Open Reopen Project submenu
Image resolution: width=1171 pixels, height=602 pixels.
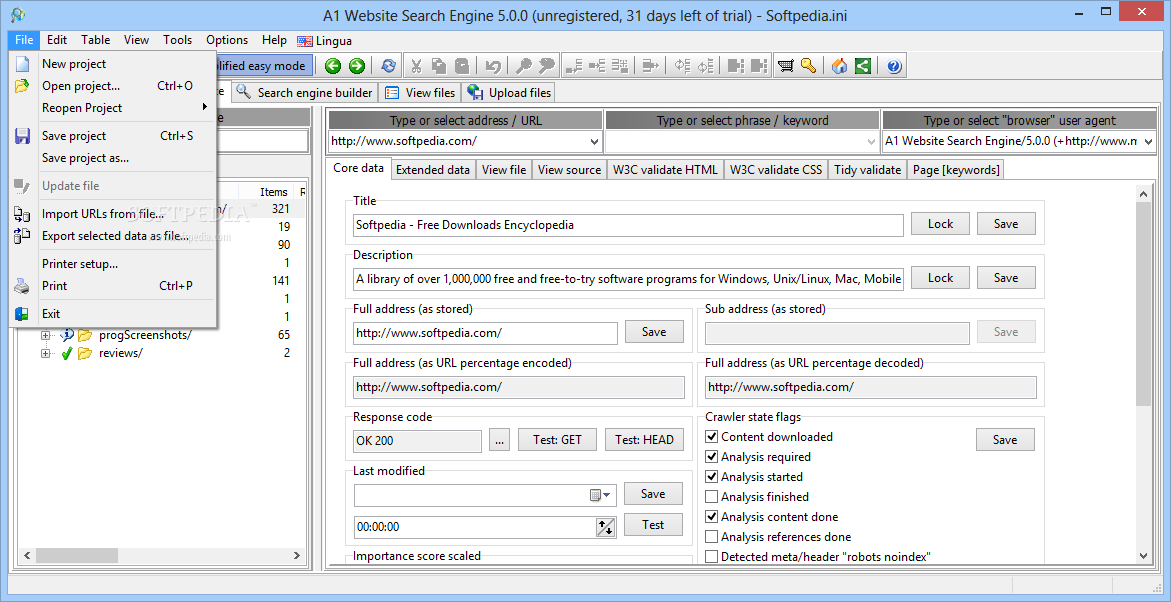click(114, 108)
